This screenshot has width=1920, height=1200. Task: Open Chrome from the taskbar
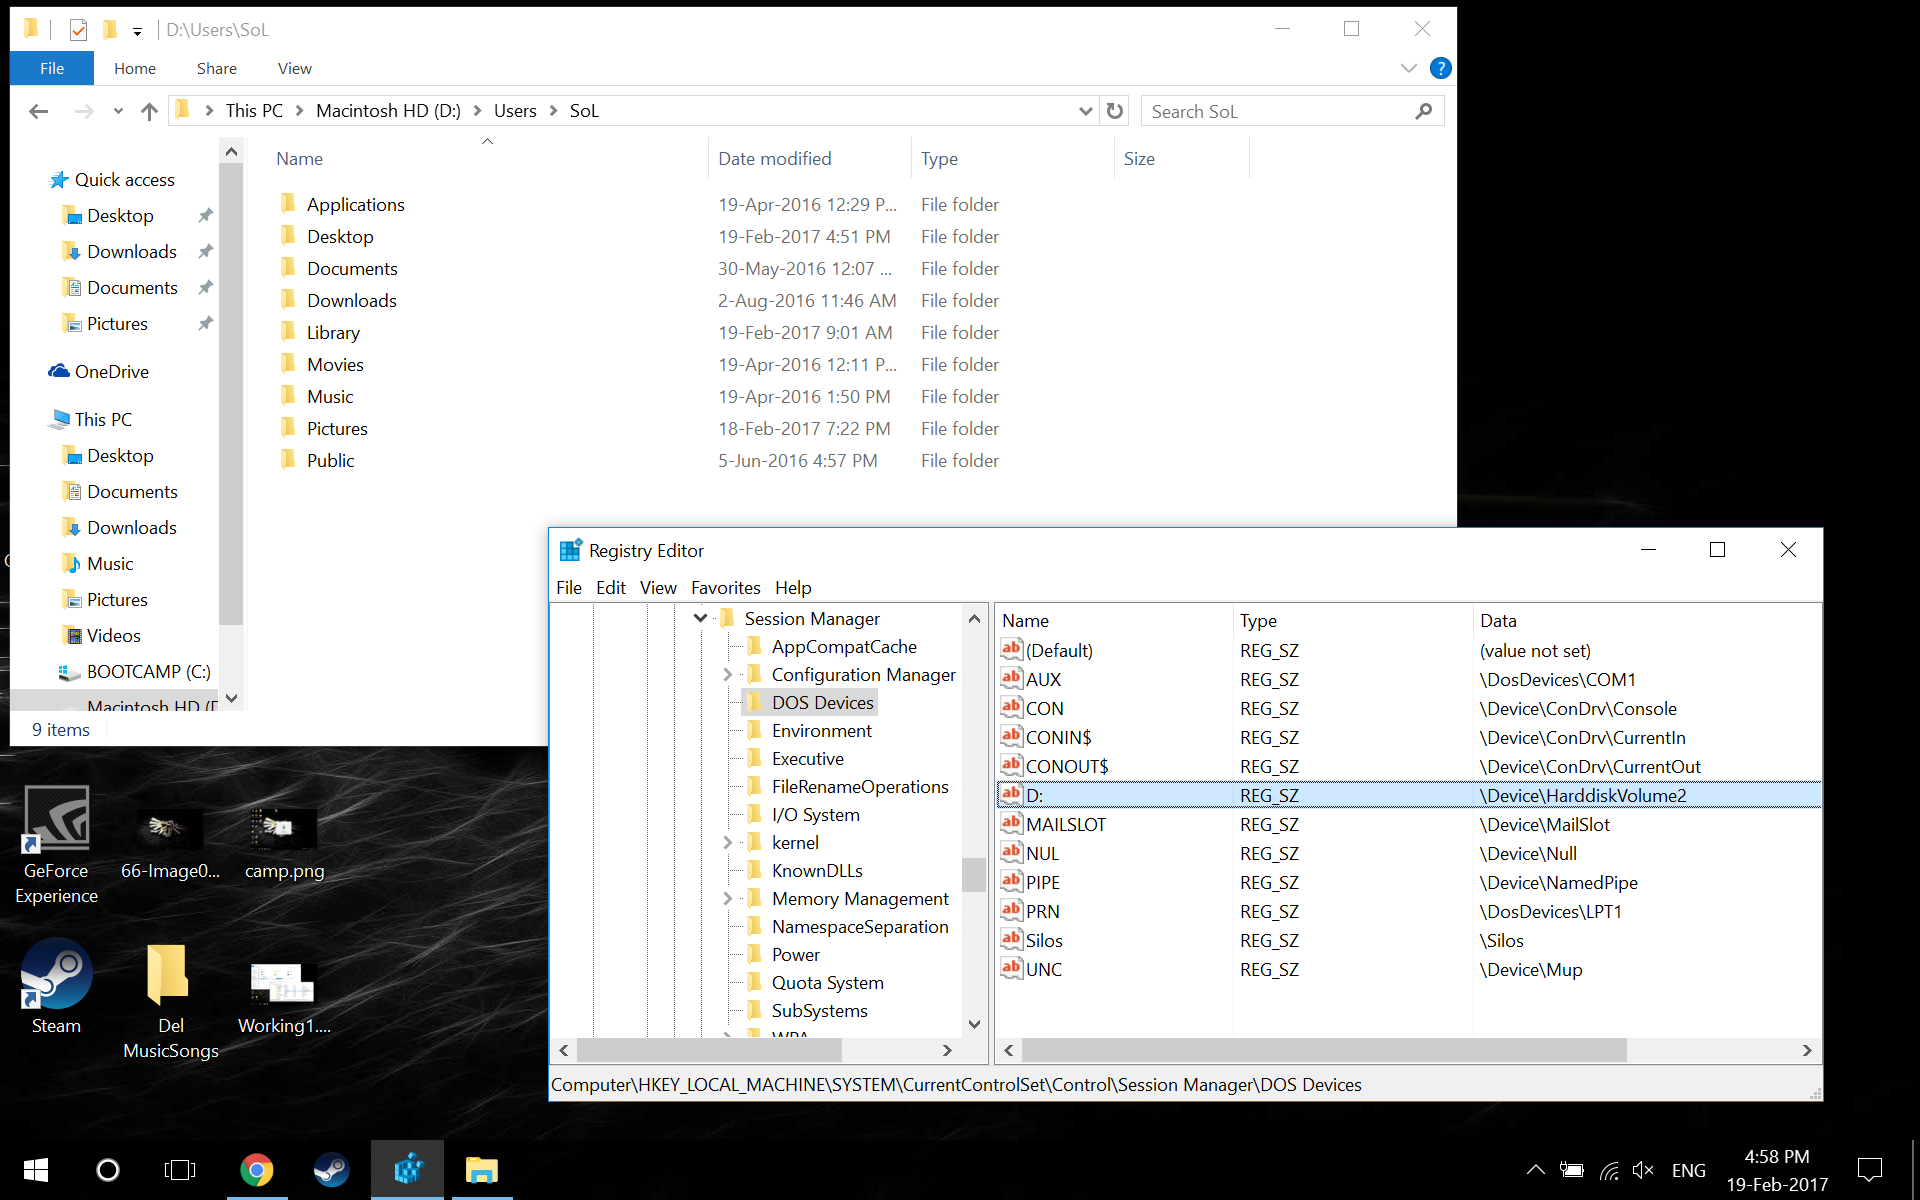coord(257,1169)
